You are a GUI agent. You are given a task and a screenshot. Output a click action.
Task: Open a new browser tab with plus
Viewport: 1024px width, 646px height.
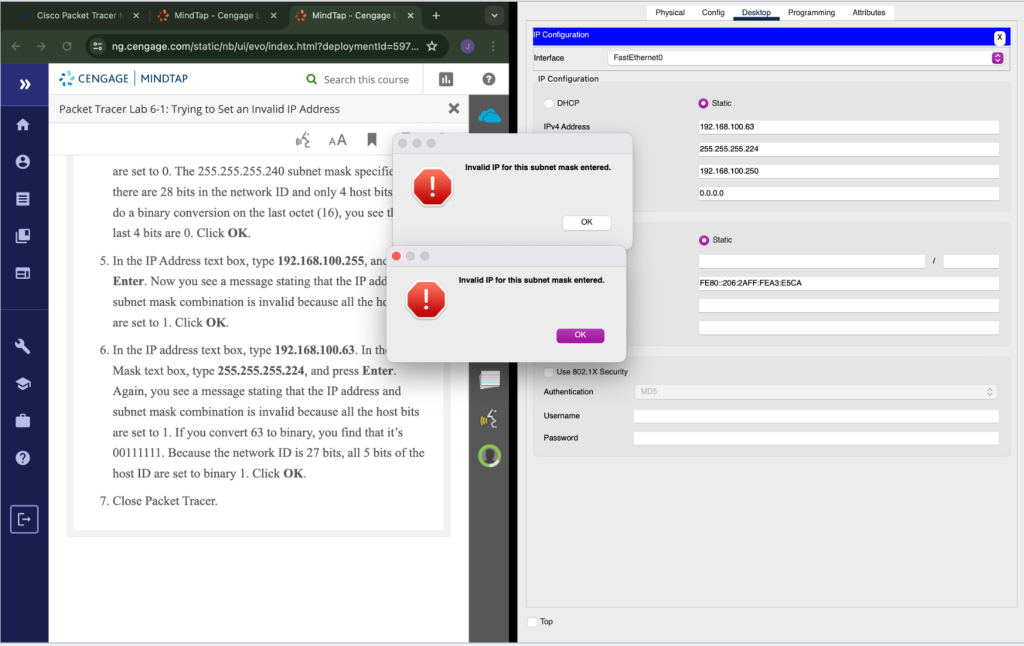tap(436, 16)
